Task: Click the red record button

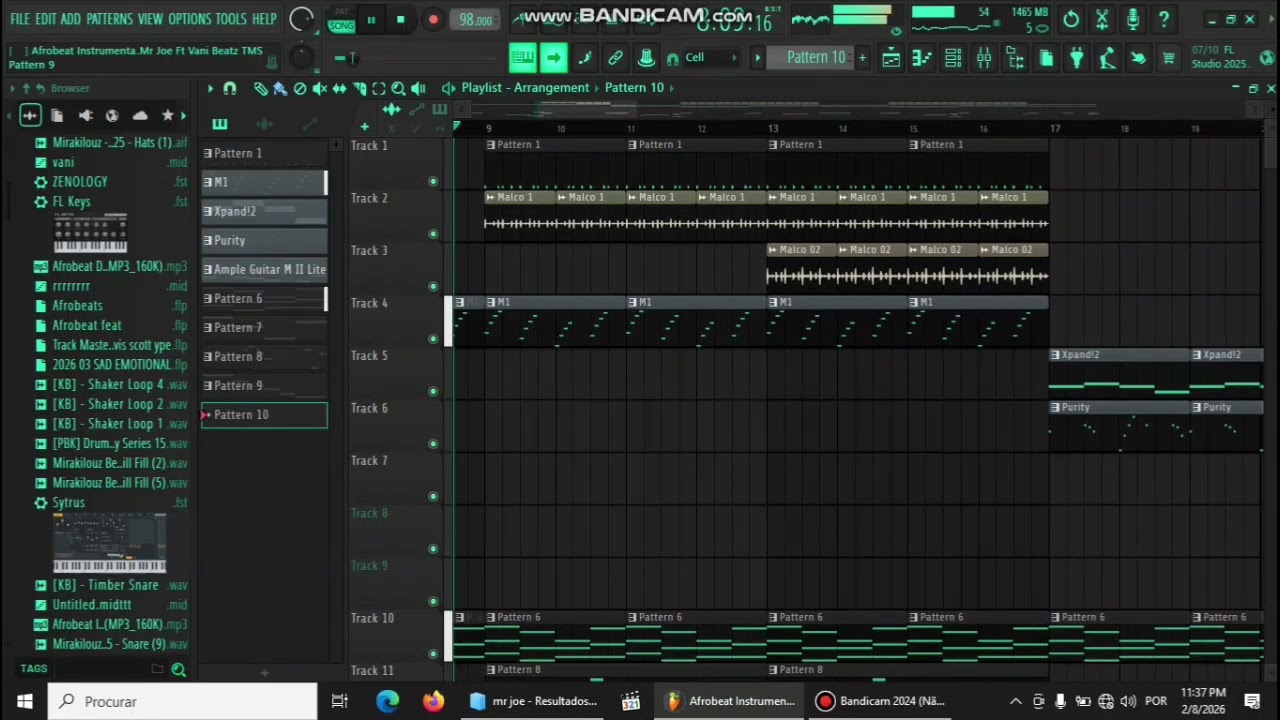Action: [433, 19]
